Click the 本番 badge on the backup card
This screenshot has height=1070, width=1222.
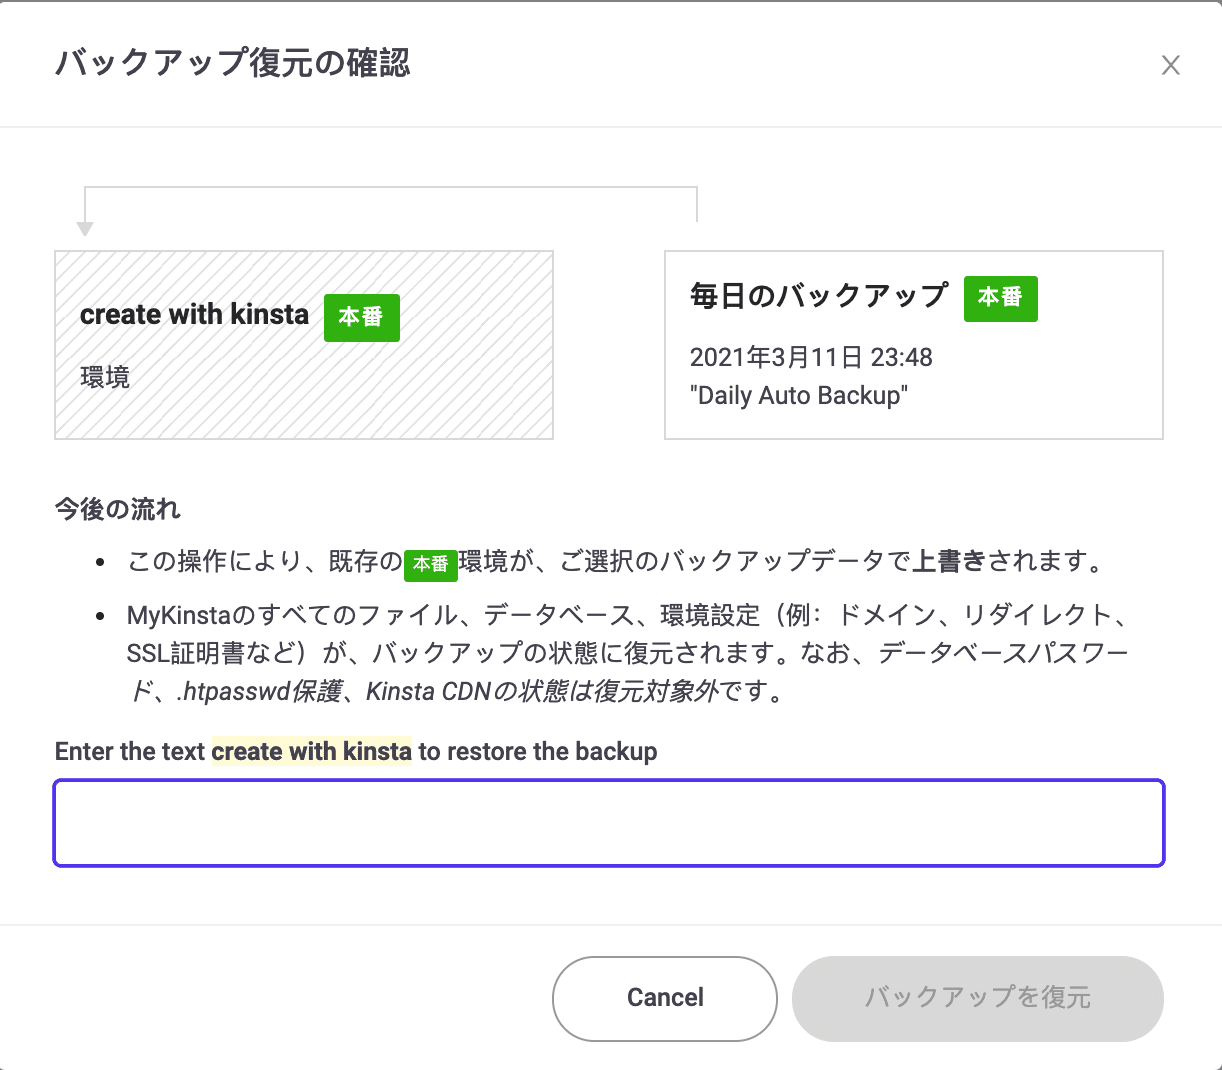point(1000,298)
